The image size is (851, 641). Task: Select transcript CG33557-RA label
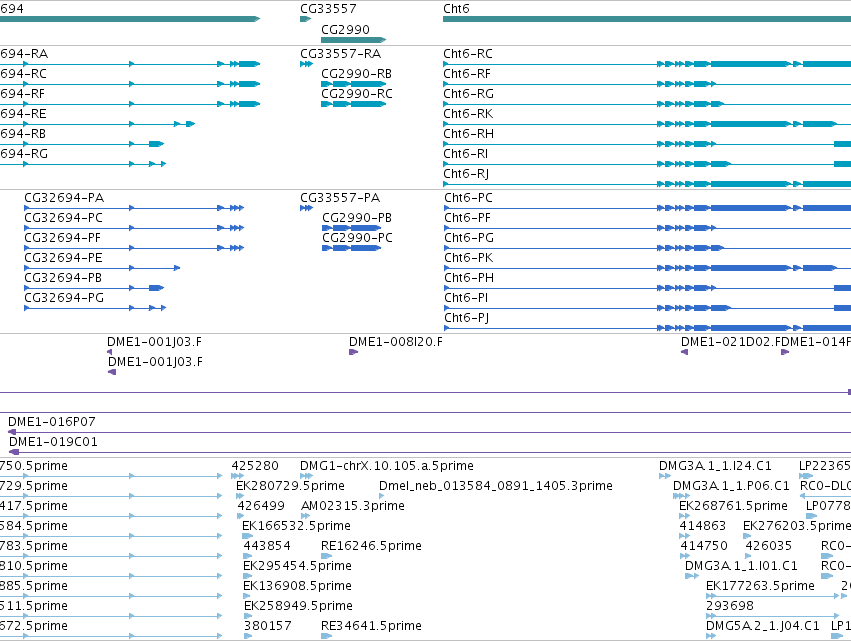(x=341, y=54)
